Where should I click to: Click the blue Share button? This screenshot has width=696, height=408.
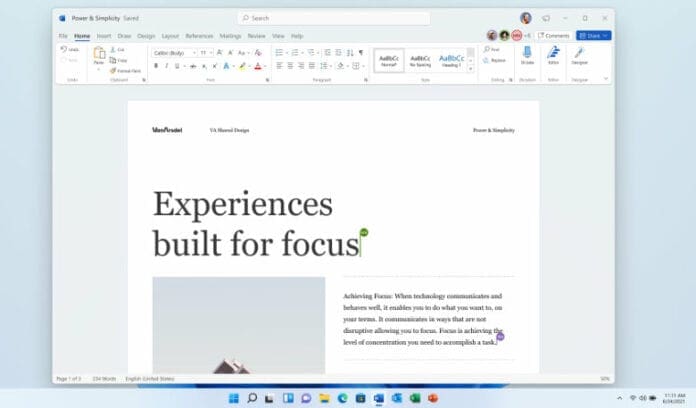593,36
